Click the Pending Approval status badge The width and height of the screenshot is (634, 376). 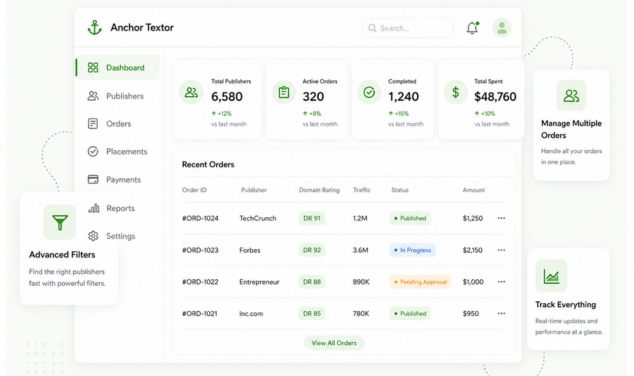coord(420,282)
